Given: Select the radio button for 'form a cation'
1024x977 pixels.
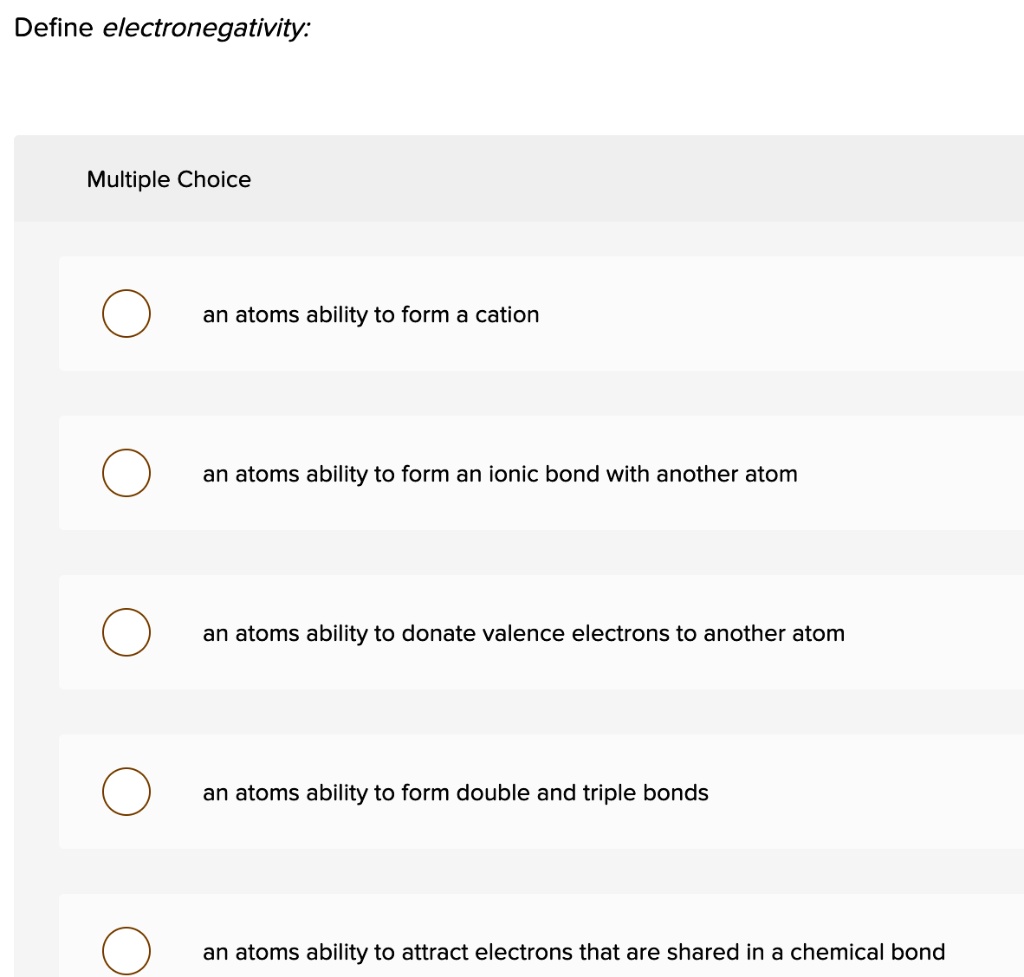Looking at the screenshot, I should pos(126,313).
